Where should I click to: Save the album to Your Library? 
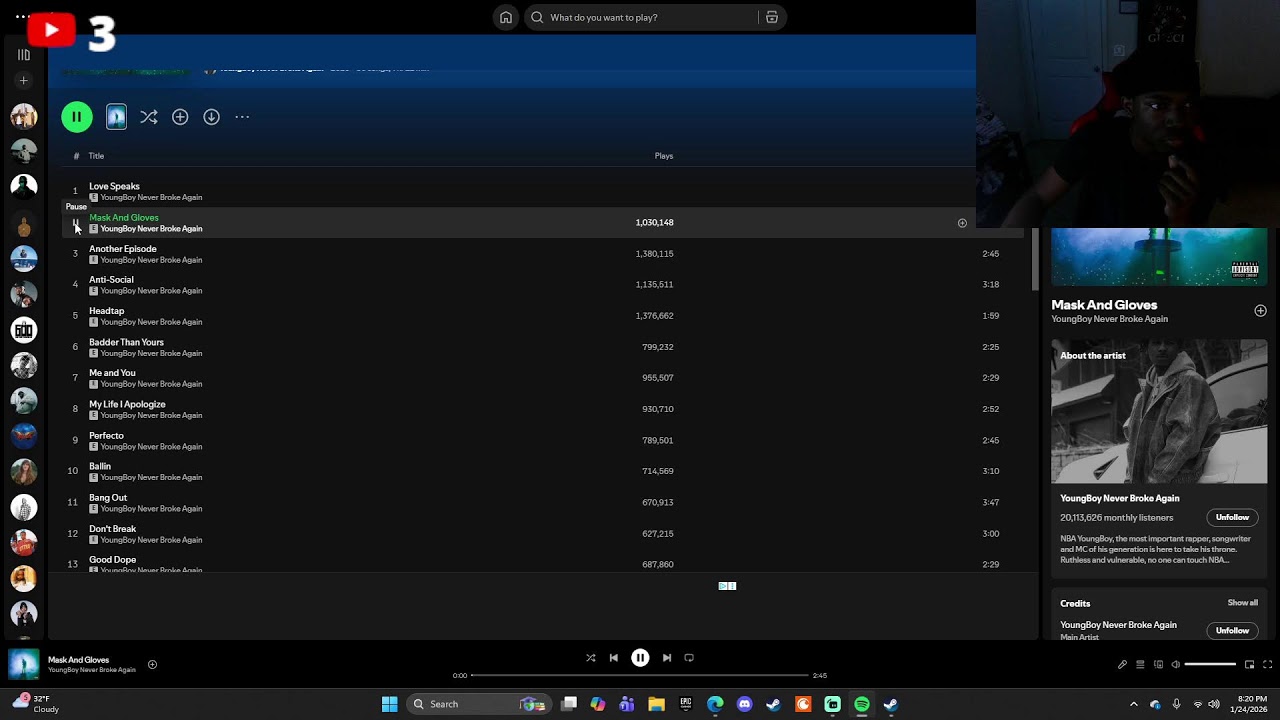(180, 117)
